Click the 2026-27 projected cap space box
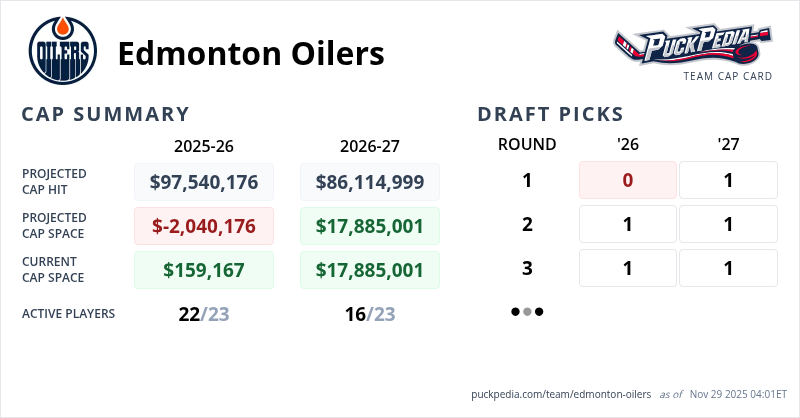The height and width of the screenshot is (418, 800). [x=369, y=225]
